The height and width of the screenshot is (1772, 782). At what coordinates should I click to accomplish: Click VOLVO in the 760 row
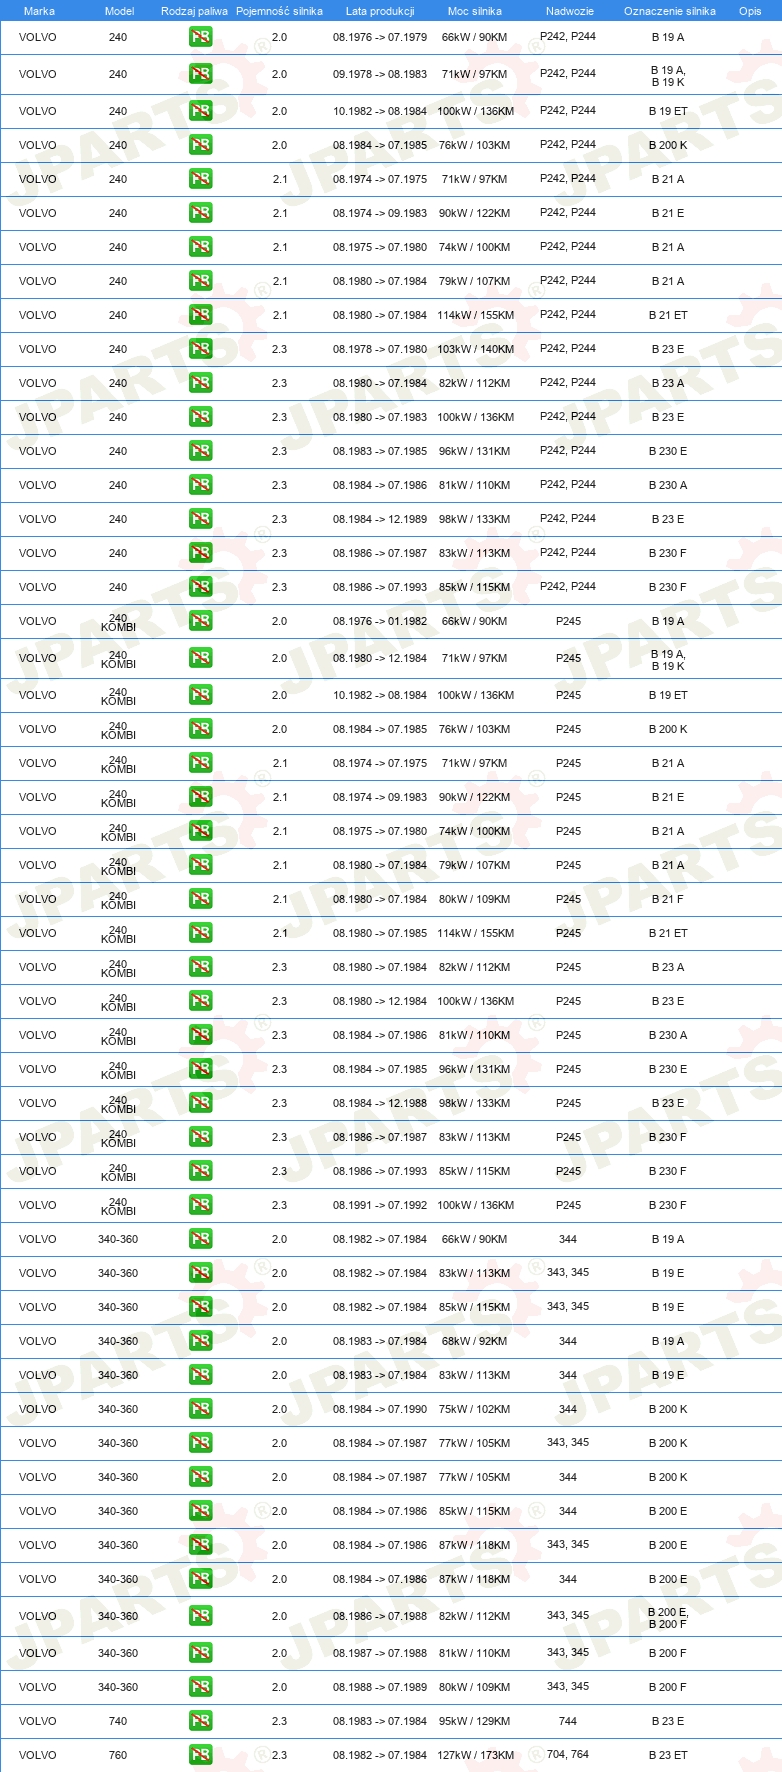pyautogui.click(x=38, y=1755)
